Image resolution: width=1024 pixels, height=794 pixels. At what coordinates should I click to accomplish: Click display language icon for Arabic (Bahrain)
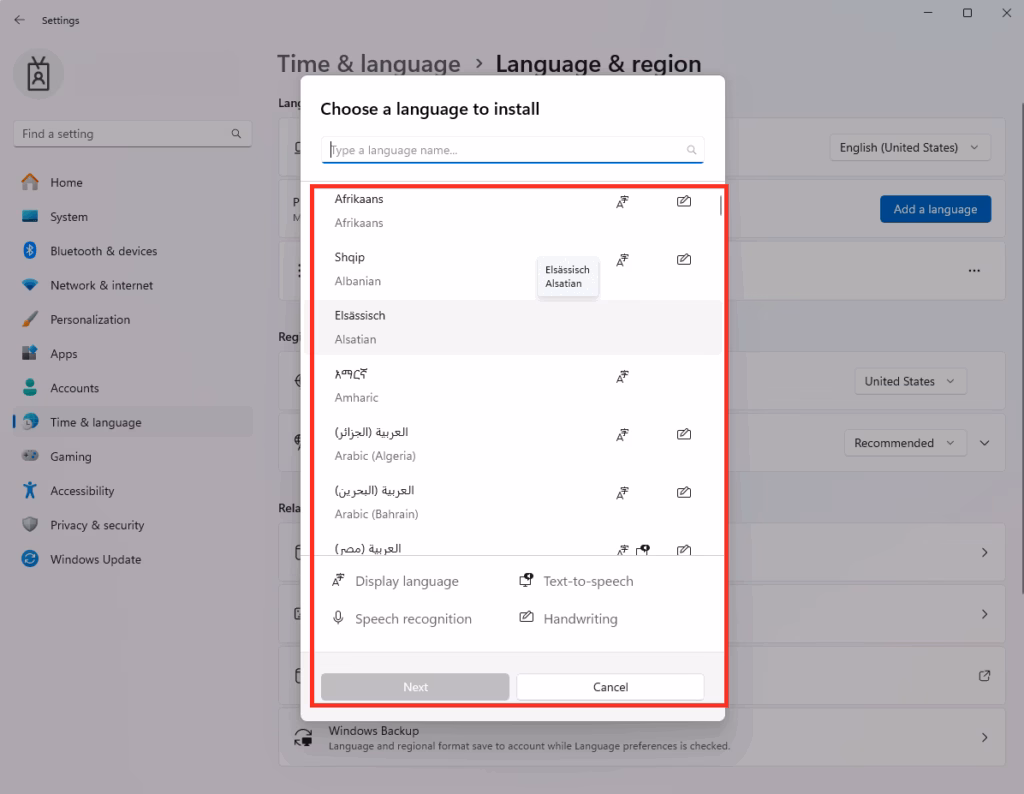click(622, 493)
